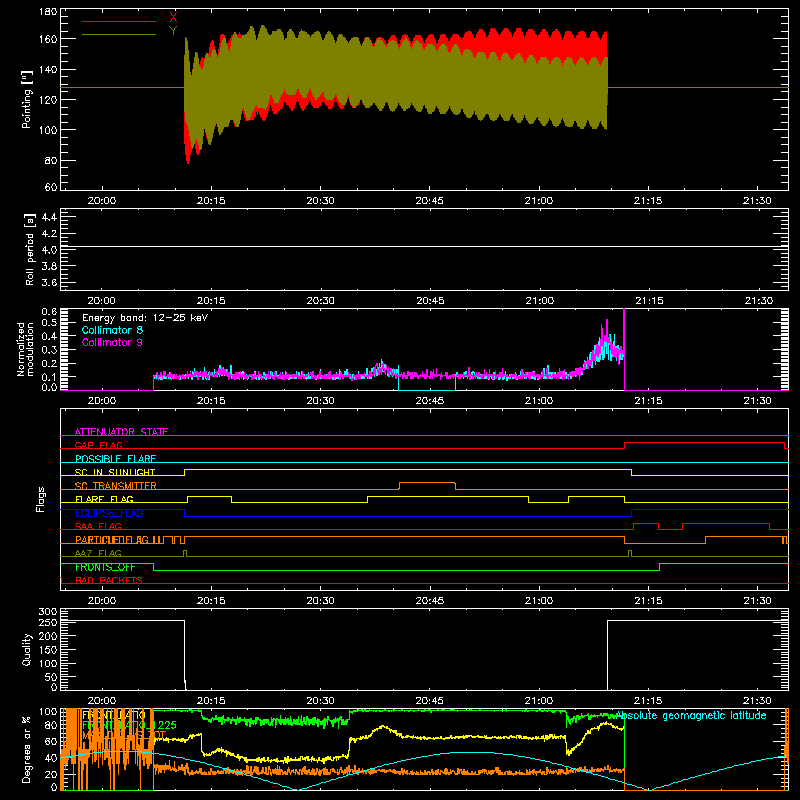Screen dimensions: 800x800
Task: Click the 4.2 tick on roll period axis
Action: 49,234
